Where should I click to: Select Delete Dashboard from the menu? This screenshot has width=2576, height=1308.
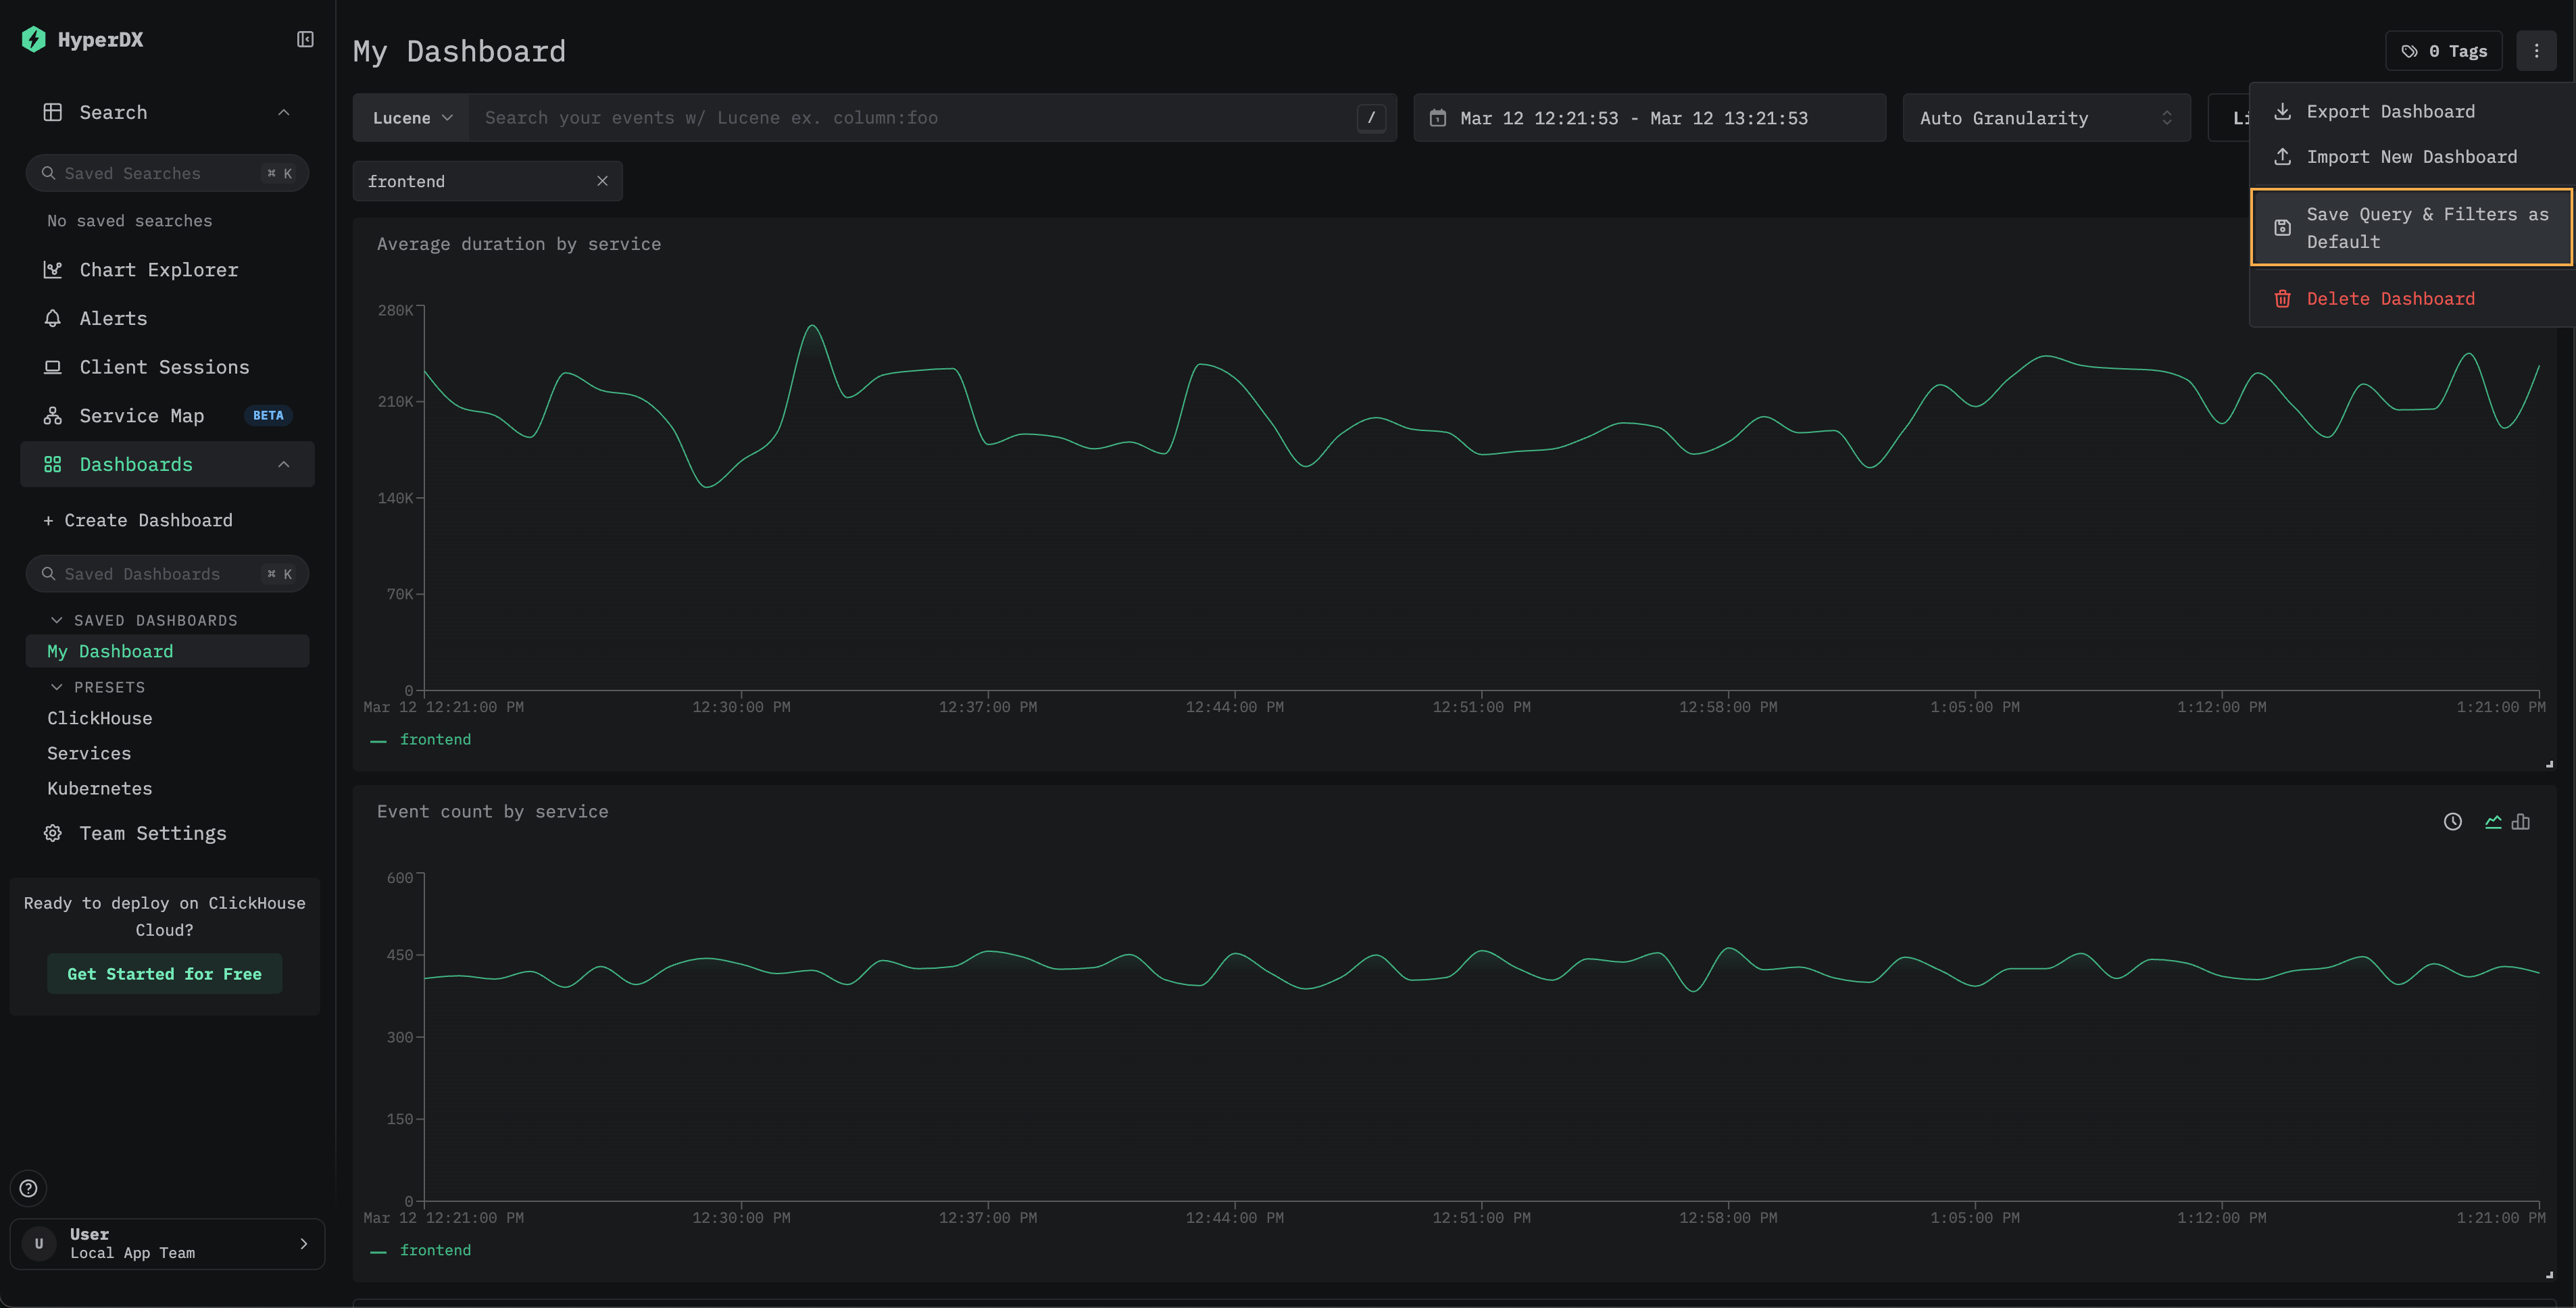click(x=2390, y=298)
